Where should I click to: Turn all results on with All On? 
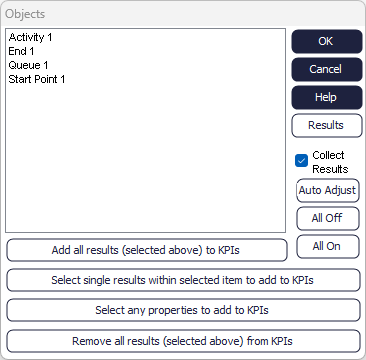tap(328, 246)
